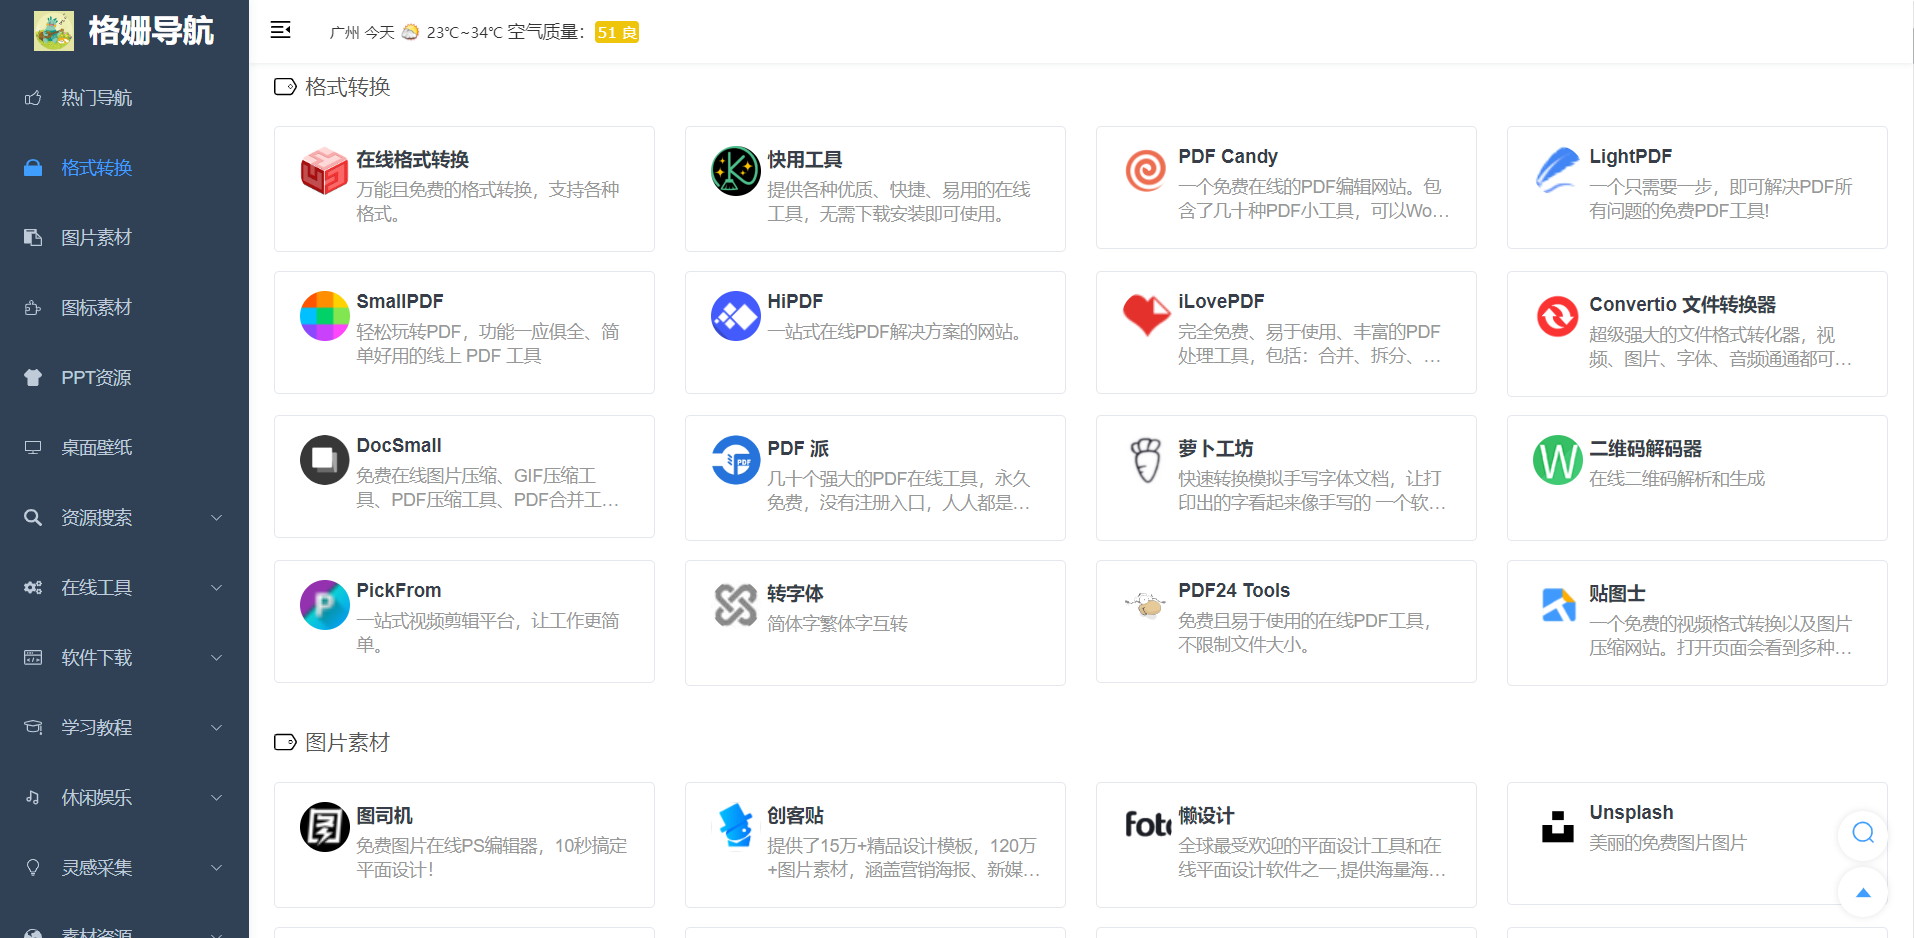
Task: Expand the 在线工具 sidebar chevron
Action: (216, 587)
